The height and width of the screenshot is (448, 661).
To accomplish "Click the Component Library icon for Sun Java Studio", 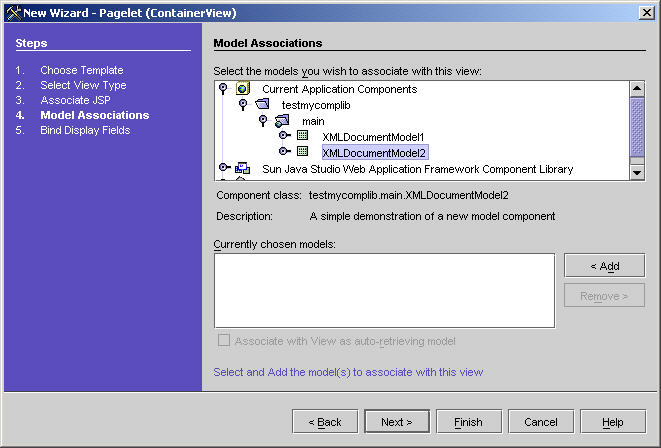I will click(x=242, y=168).
